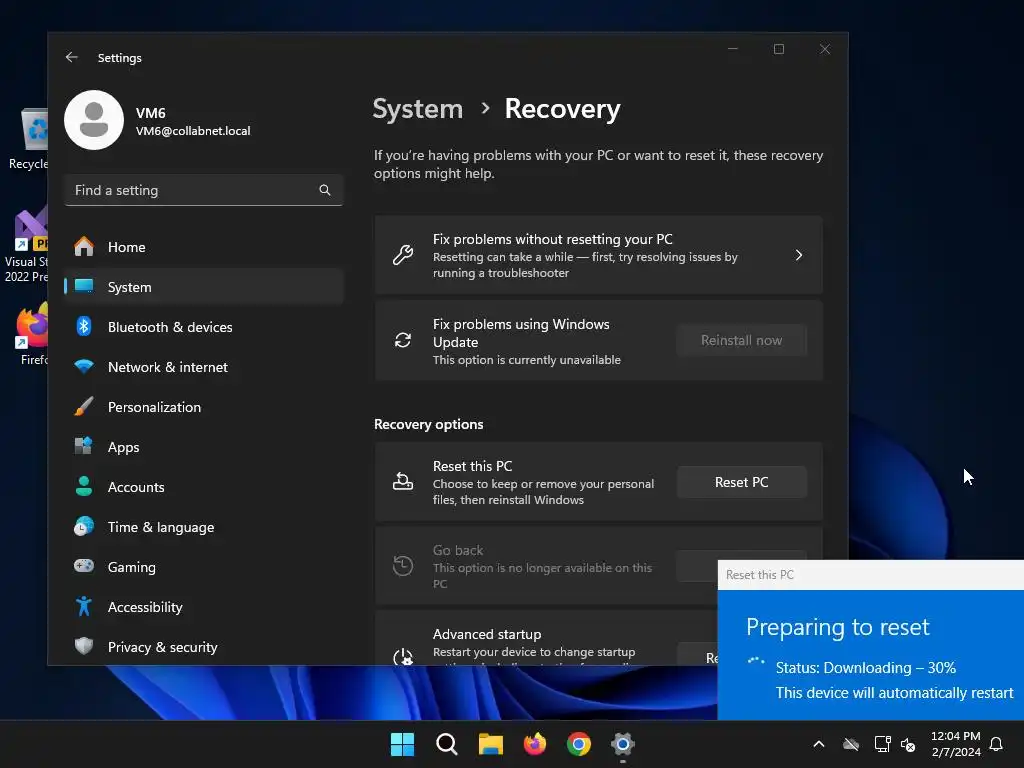Image resolution: width=1024 pixels, height=768 pixels.
Task: Open taskbar Search
Action: 447,744
